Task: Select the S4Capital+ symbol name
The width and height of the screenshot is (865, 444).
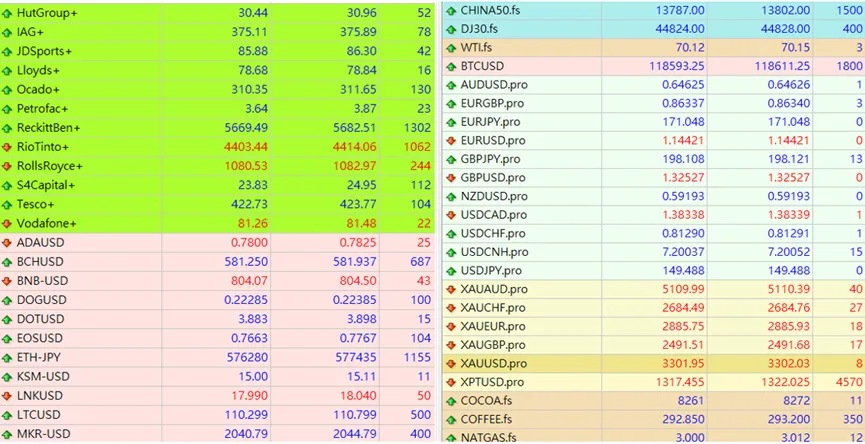Action: point(46,185)
